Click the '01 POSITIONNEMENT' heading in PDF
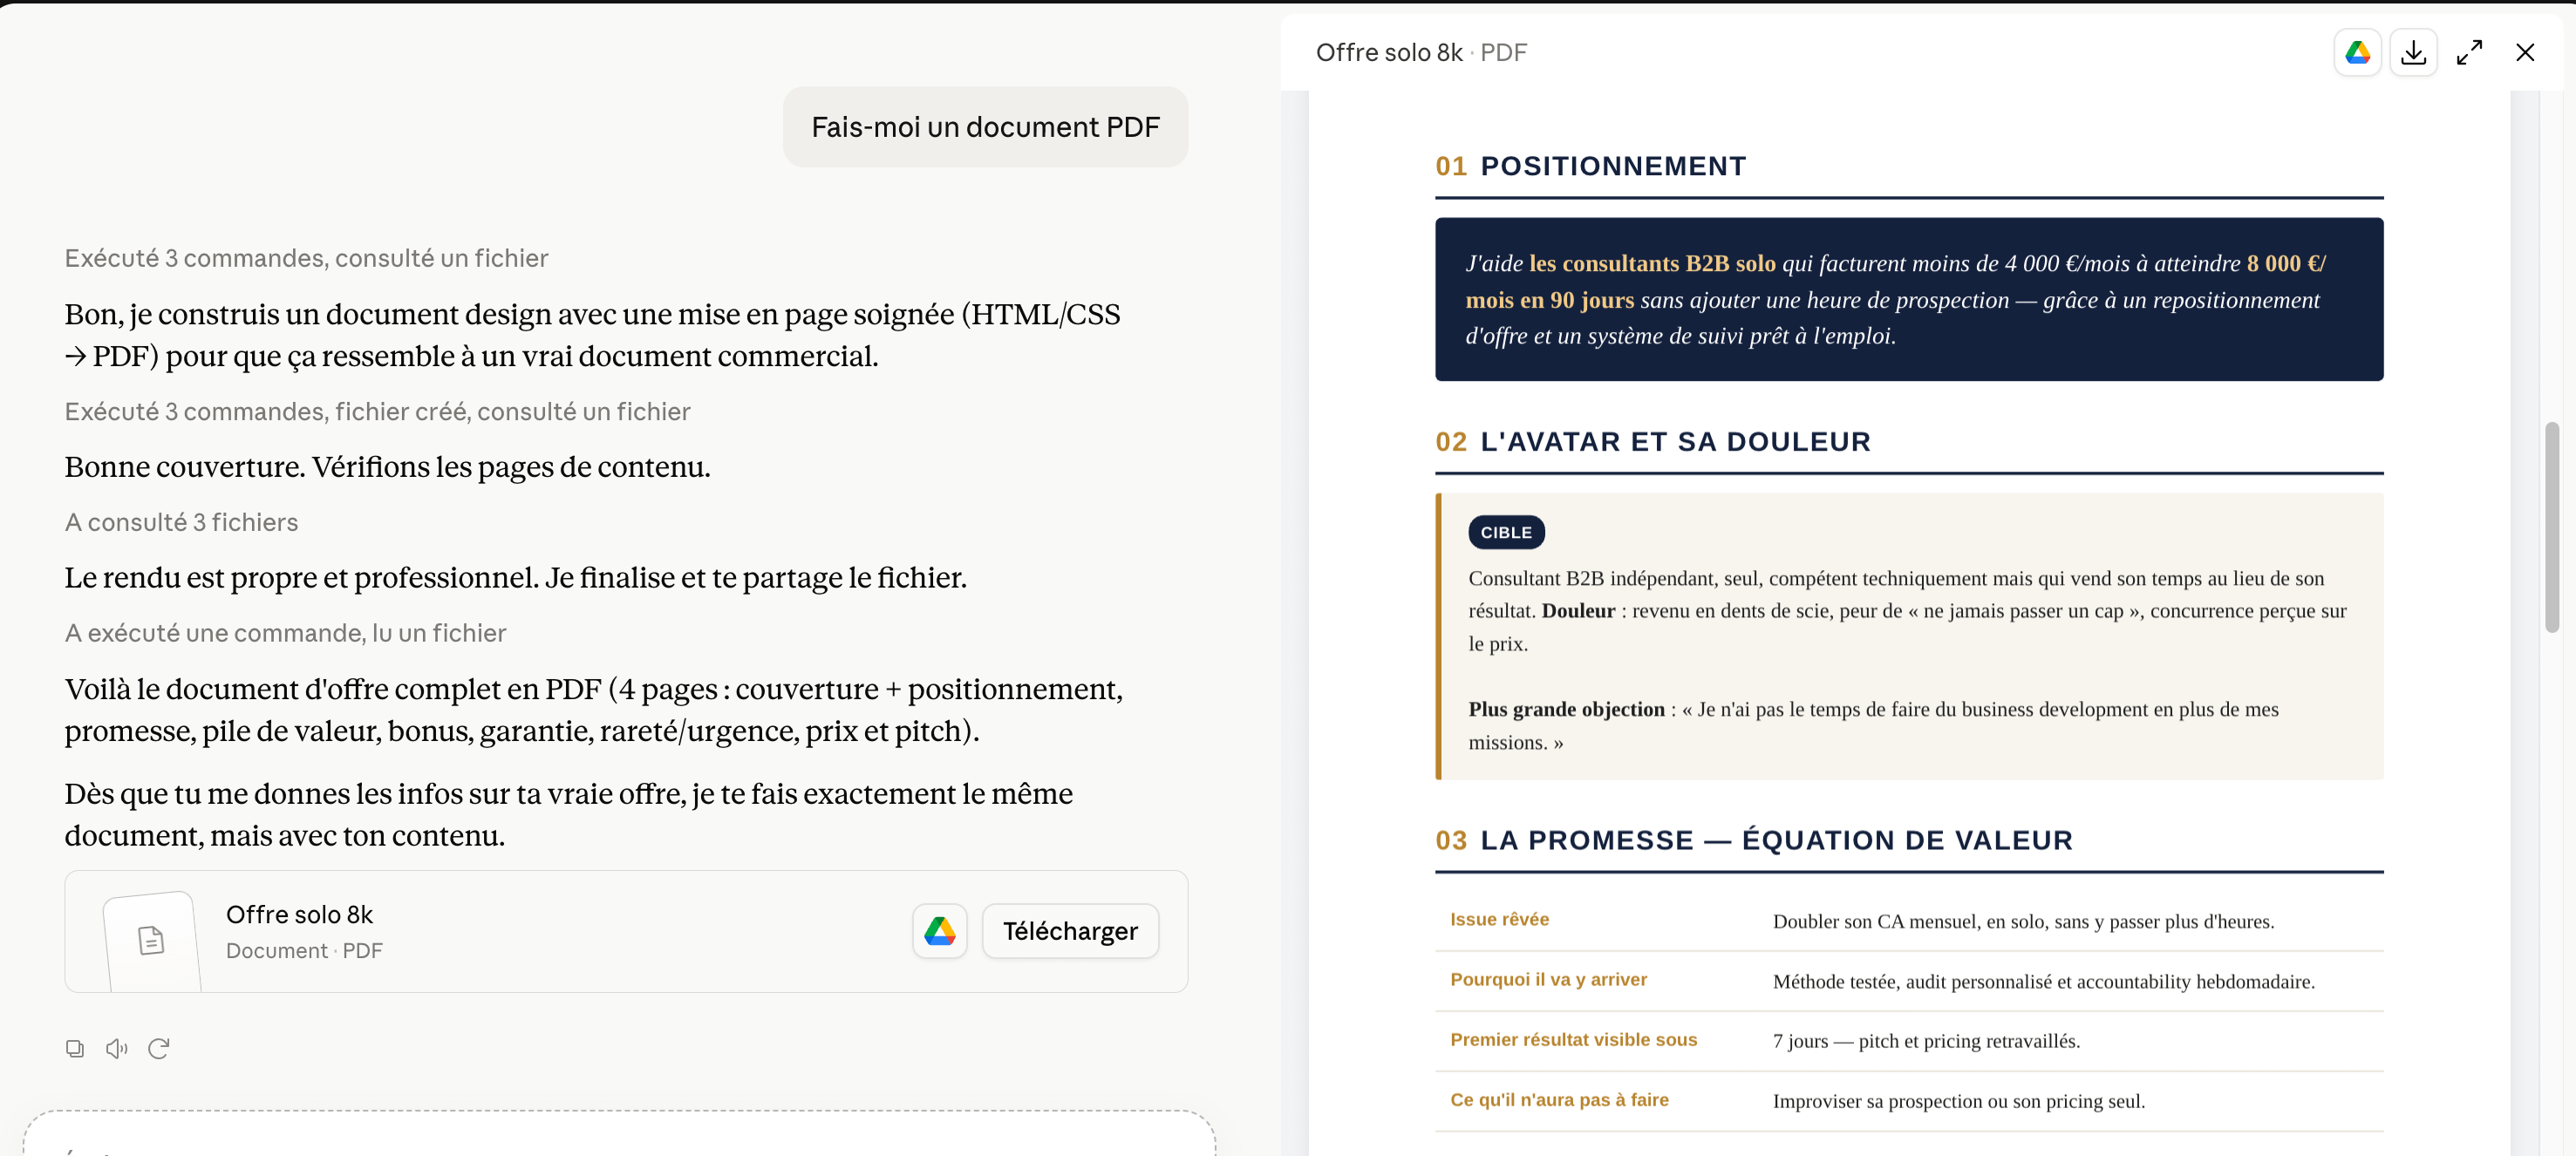The width and height of the screenshot is (2576, 1156). (1590, 166)
